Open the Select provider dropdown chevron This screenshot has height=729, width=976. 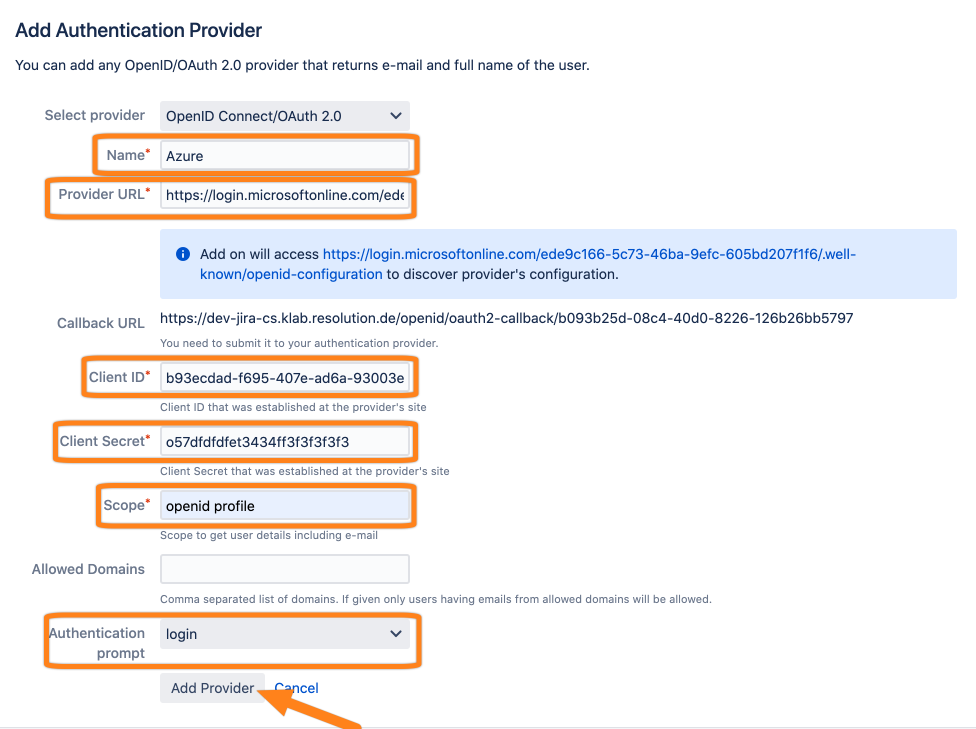point(395,115)
